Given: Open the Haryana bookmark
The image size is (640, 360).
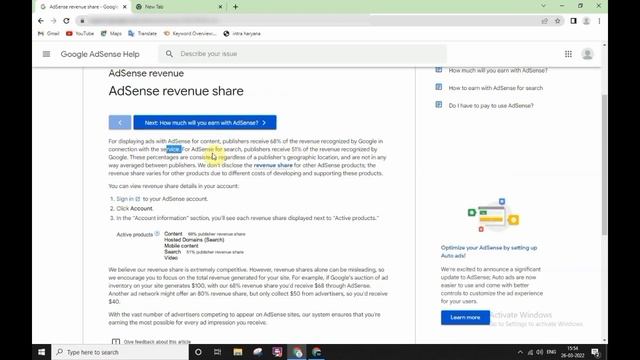Looking at the screenshot, I should pos(242,33).
